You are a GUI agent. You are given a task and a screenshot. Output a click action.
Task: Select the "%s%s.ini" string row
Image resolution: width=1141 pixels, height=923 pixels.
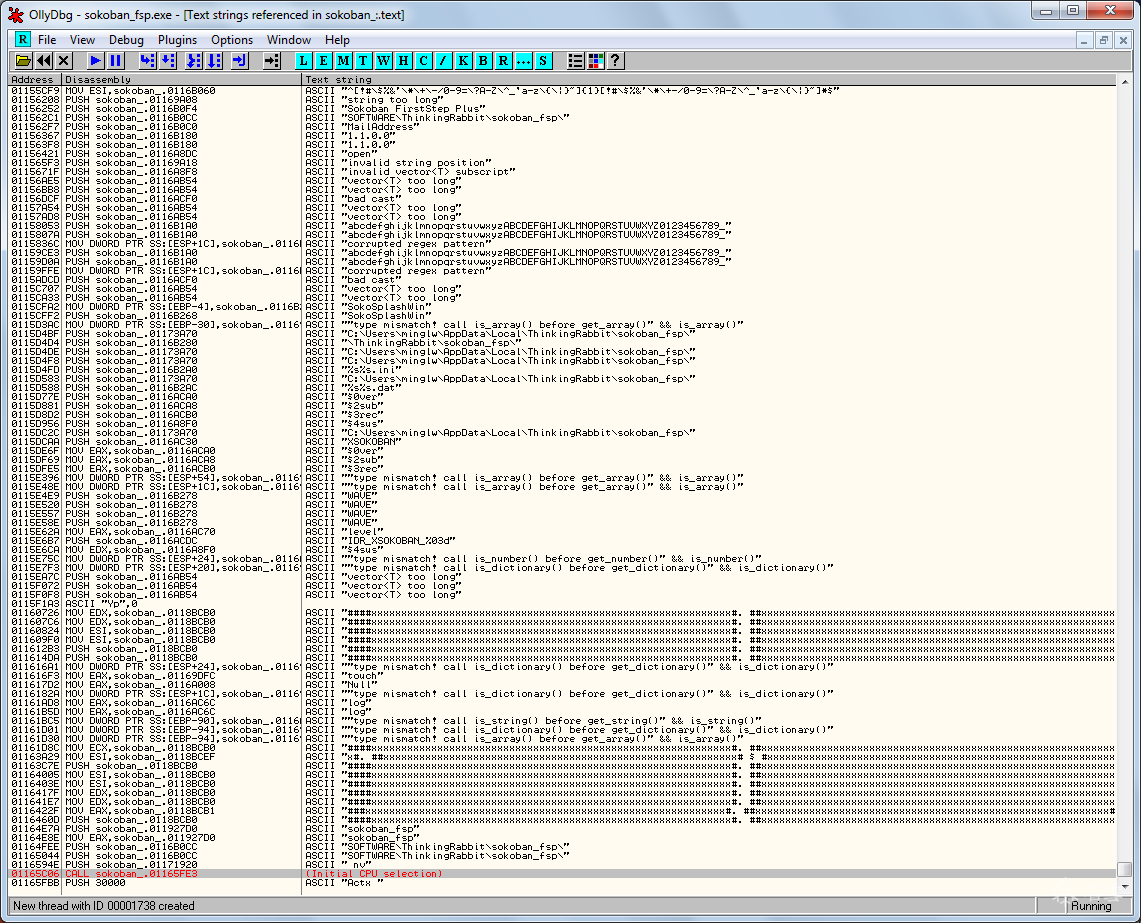562,370
